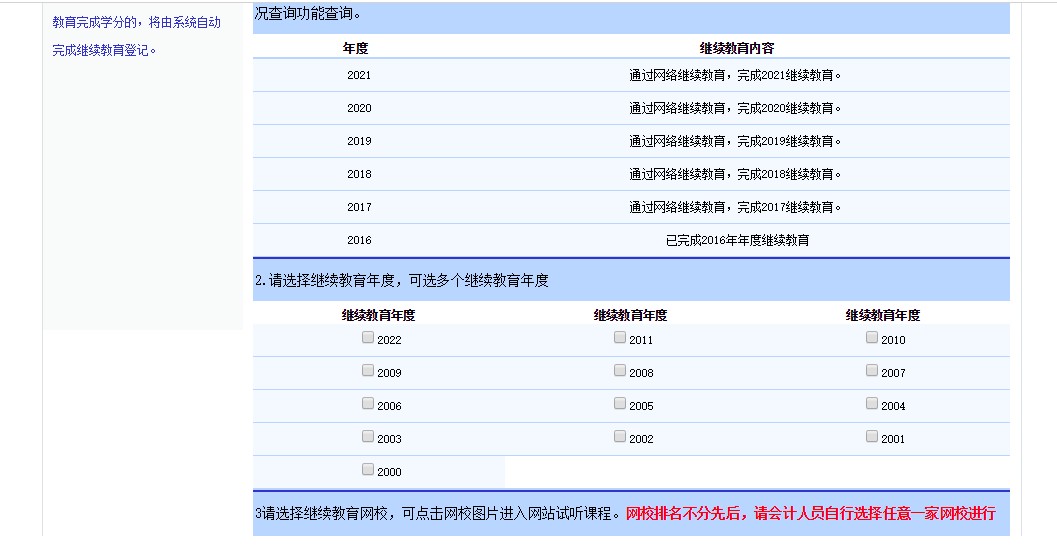Screen dimensions: 1057x550
Task: Click the 继续教育内容 column header
Action: pyautogui.click(x=737, y=48)
